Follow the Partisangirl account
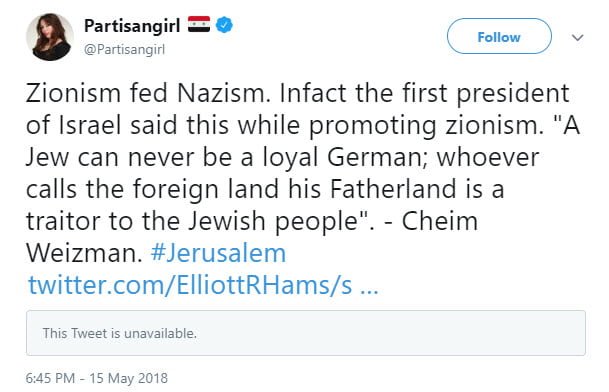609x392 pixels. pos(499,36)
